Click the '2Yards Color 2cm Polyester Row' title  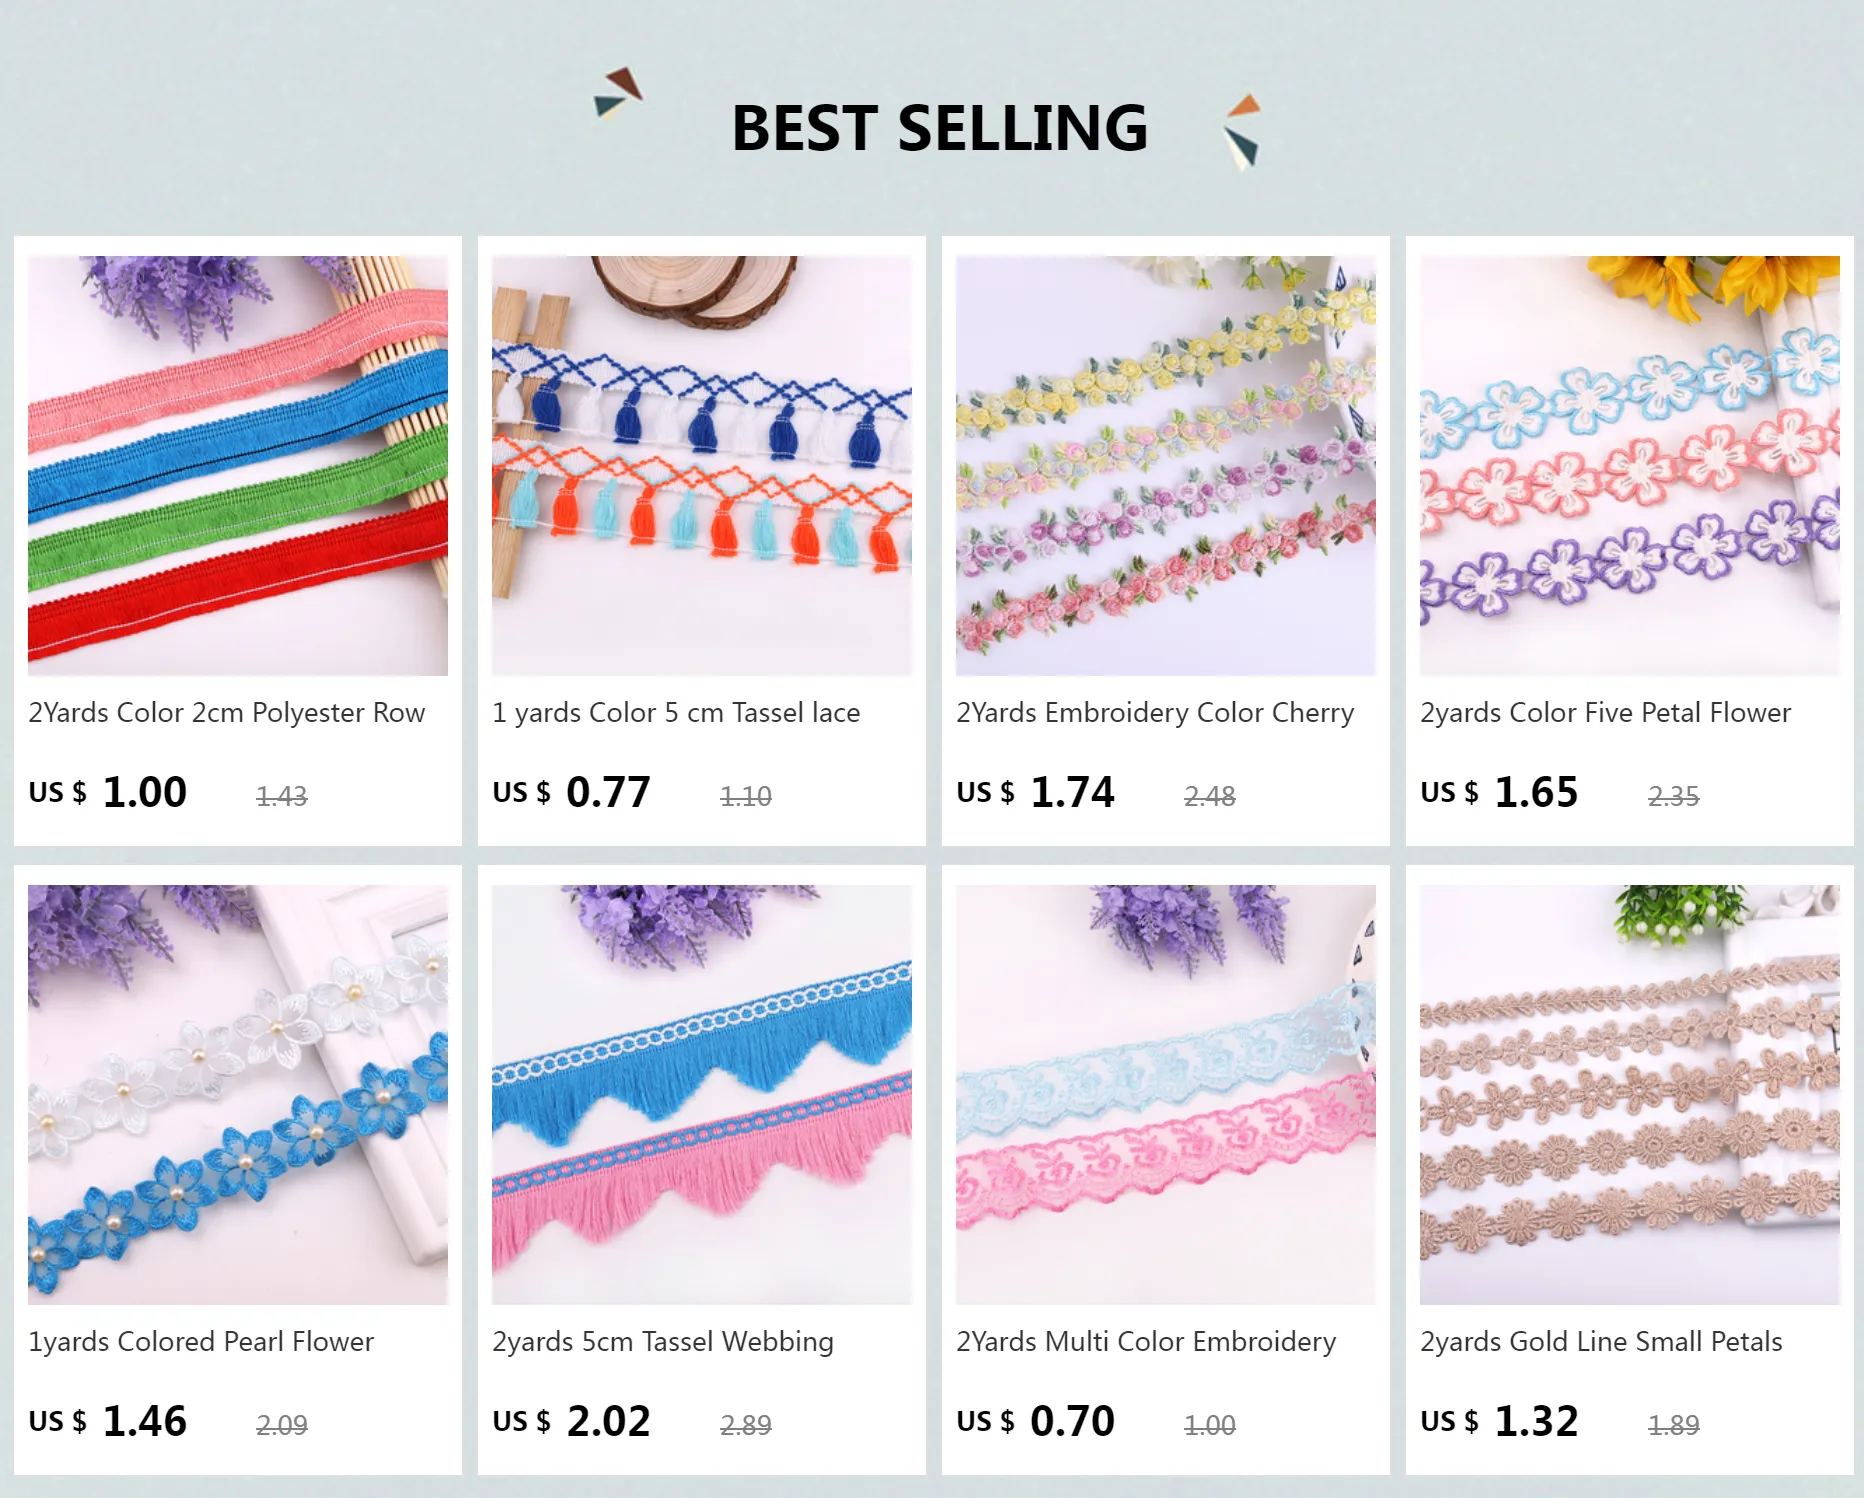click(x=227, y=713)
